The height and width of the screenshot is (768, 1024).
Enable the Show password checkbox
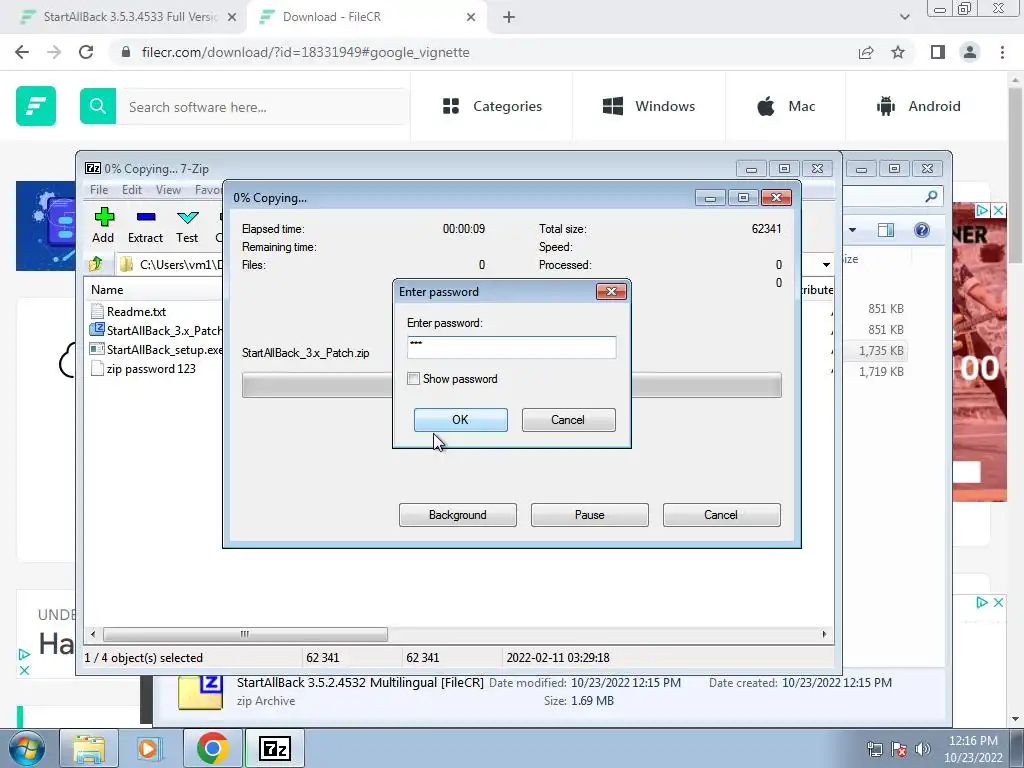pyautogui.click(x=413, y=379)
